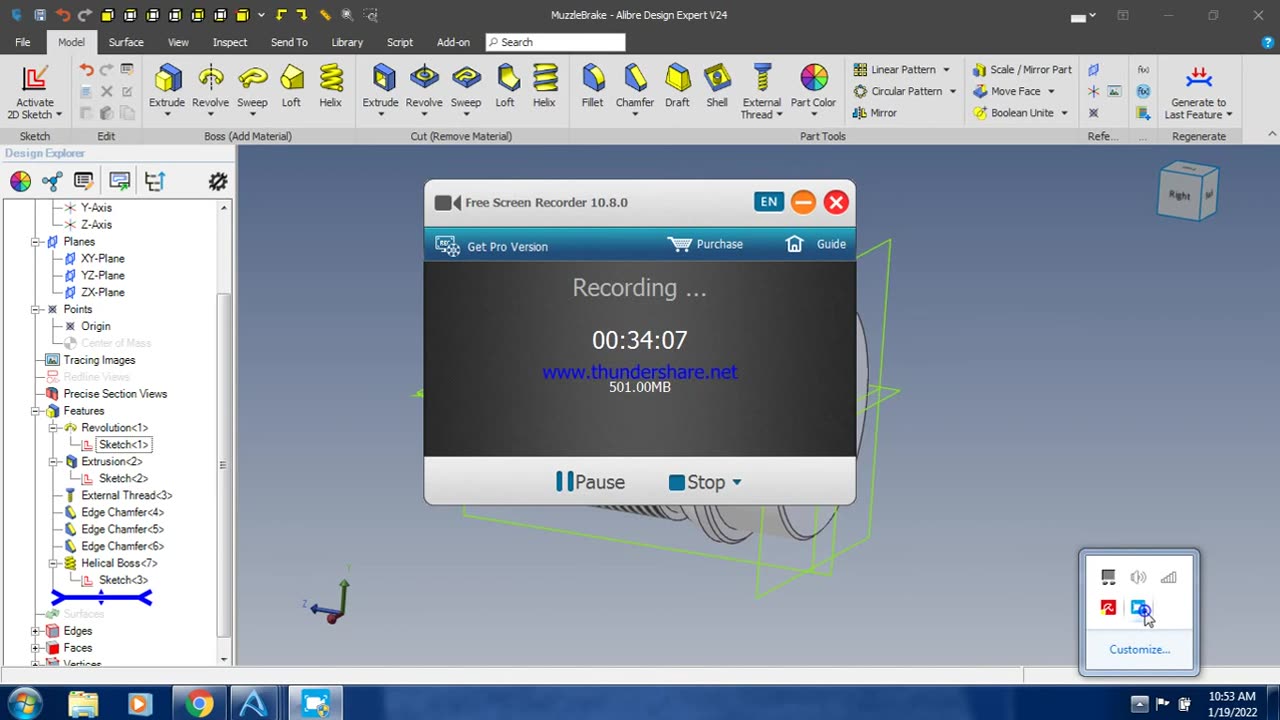The image size is (1280, 720).
Task: Save the part from the quick access toolbar
Action: click(40, 15)
